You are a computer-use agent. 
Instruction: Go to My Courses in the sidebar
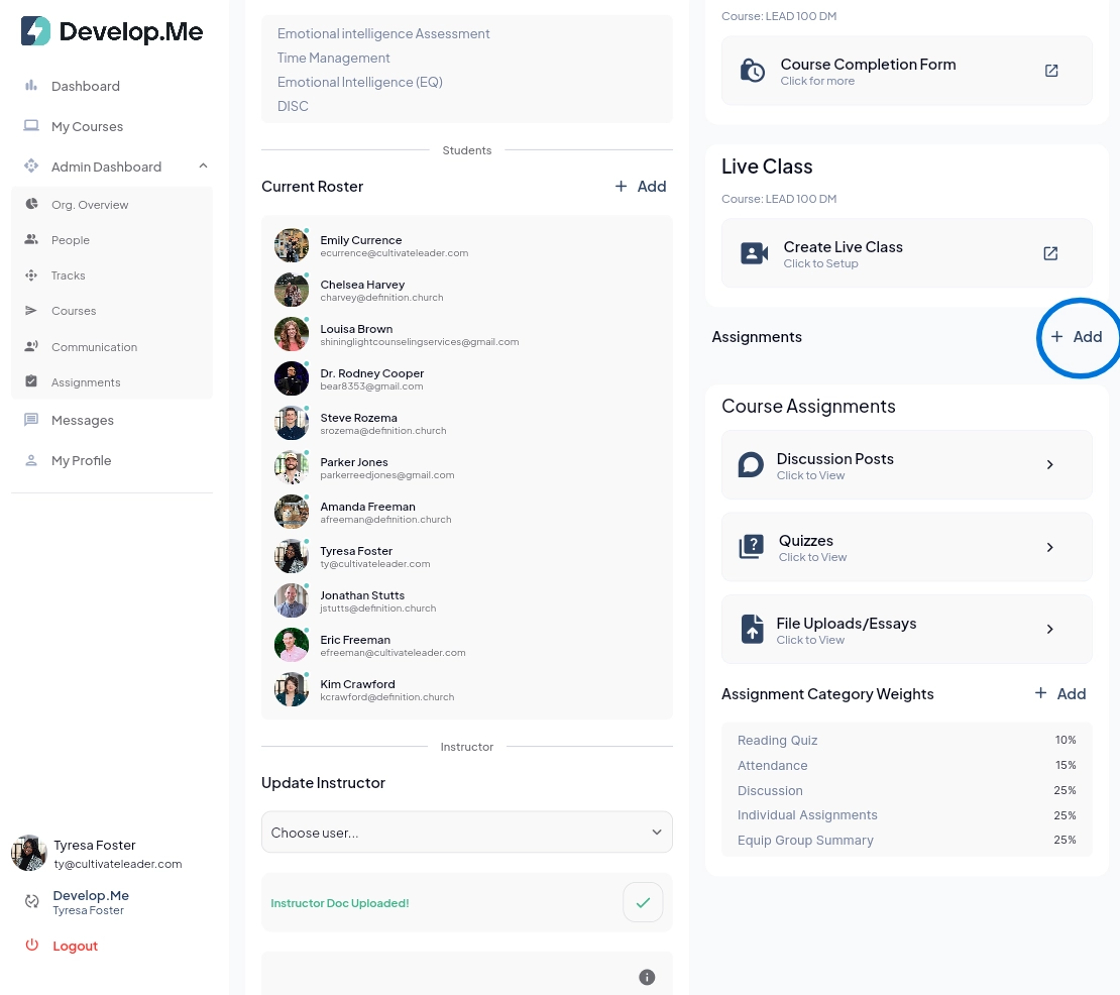[86, 126]
